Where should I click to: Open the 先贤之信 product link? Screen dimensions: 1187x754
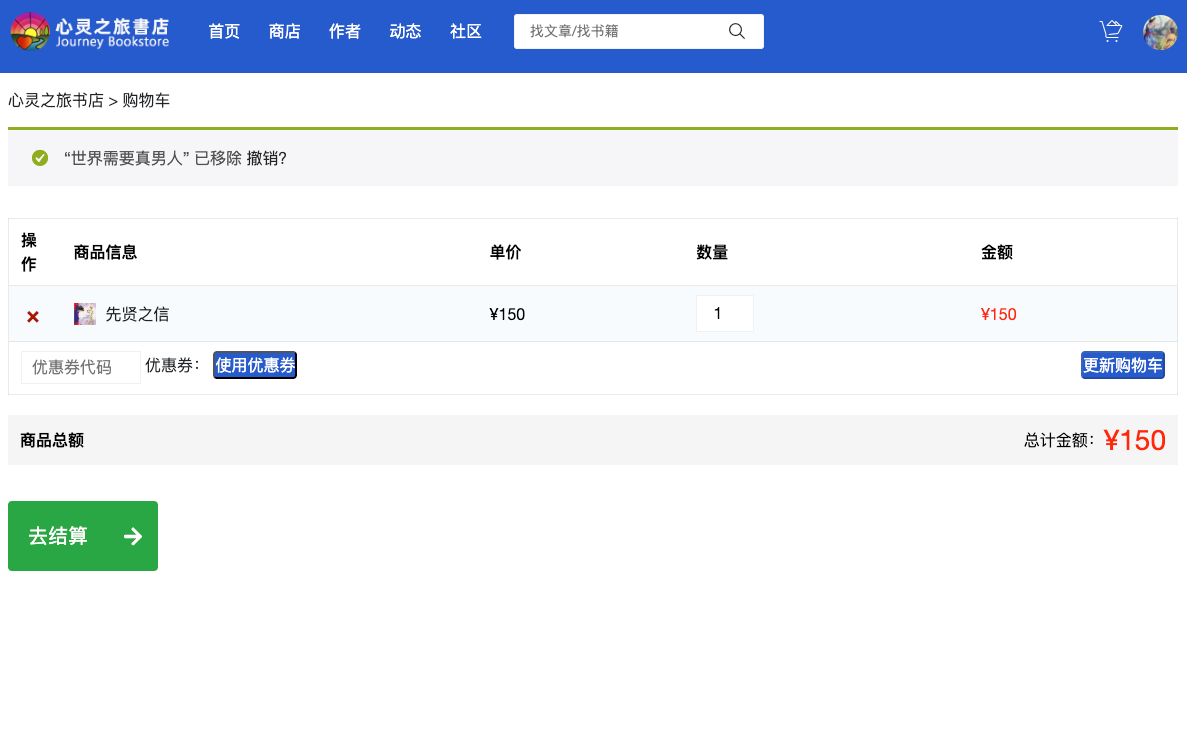[137, 314]
